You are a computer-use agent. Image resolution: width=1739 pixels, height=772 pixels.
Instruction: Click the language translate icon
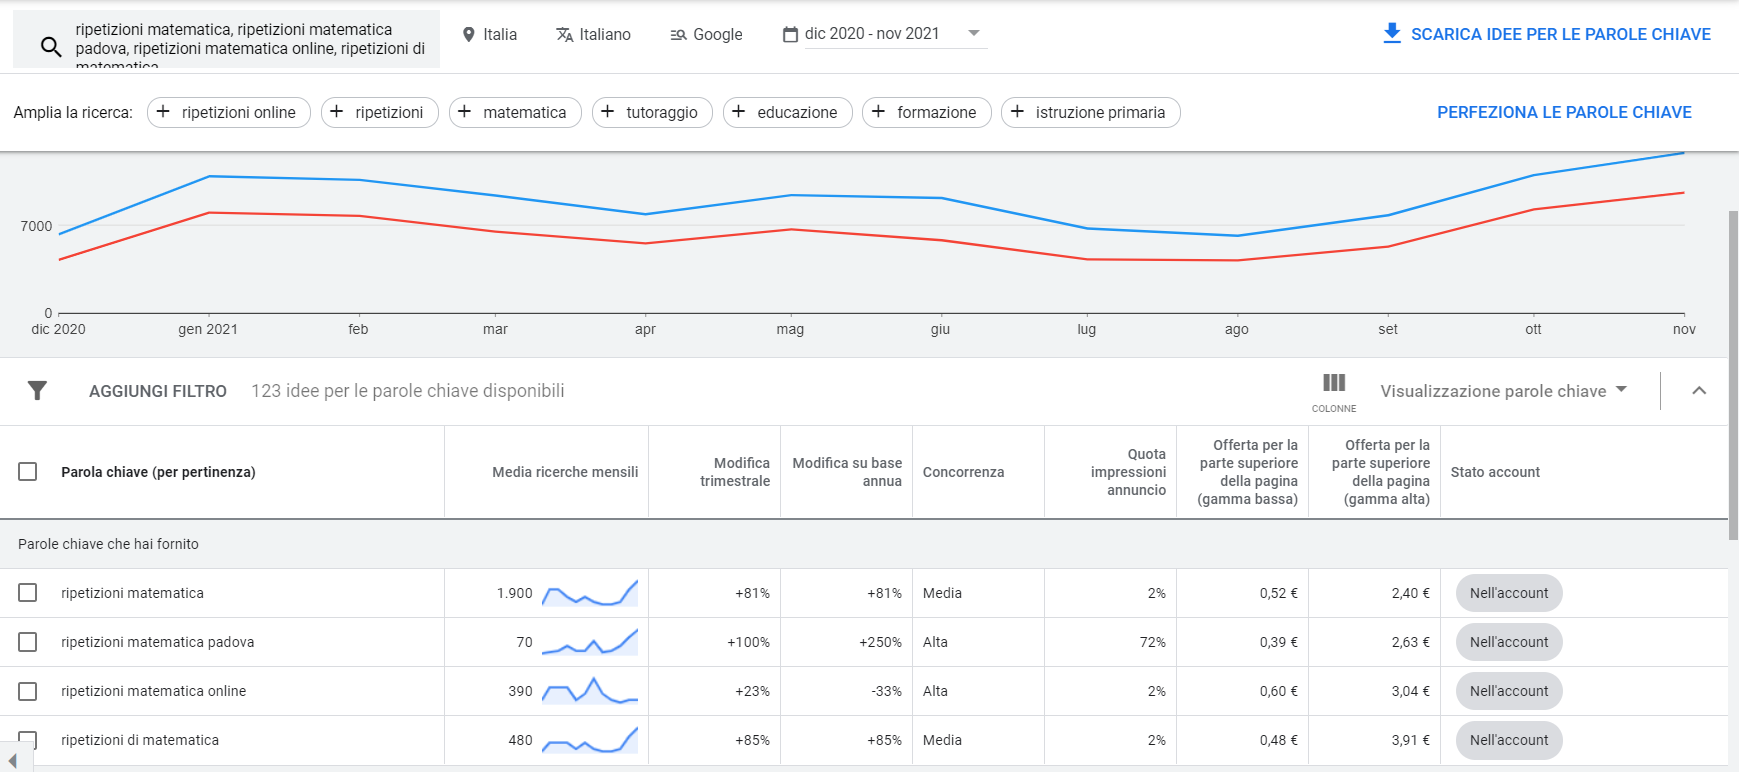coord(564,34)
